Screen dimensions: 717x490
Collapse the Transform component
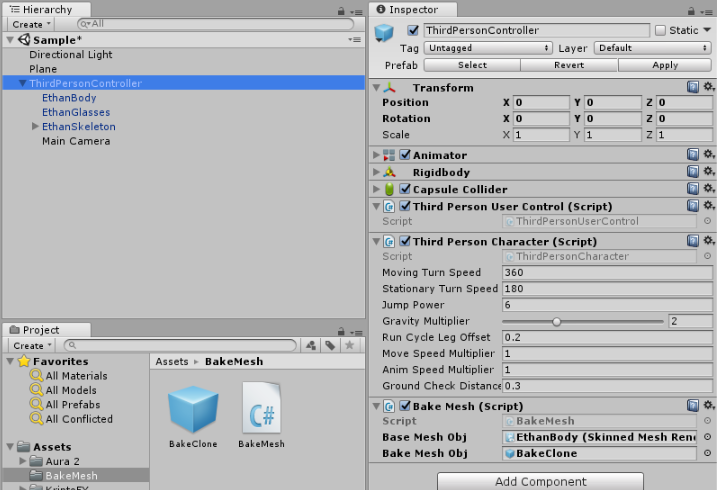[x=376, y=87]
